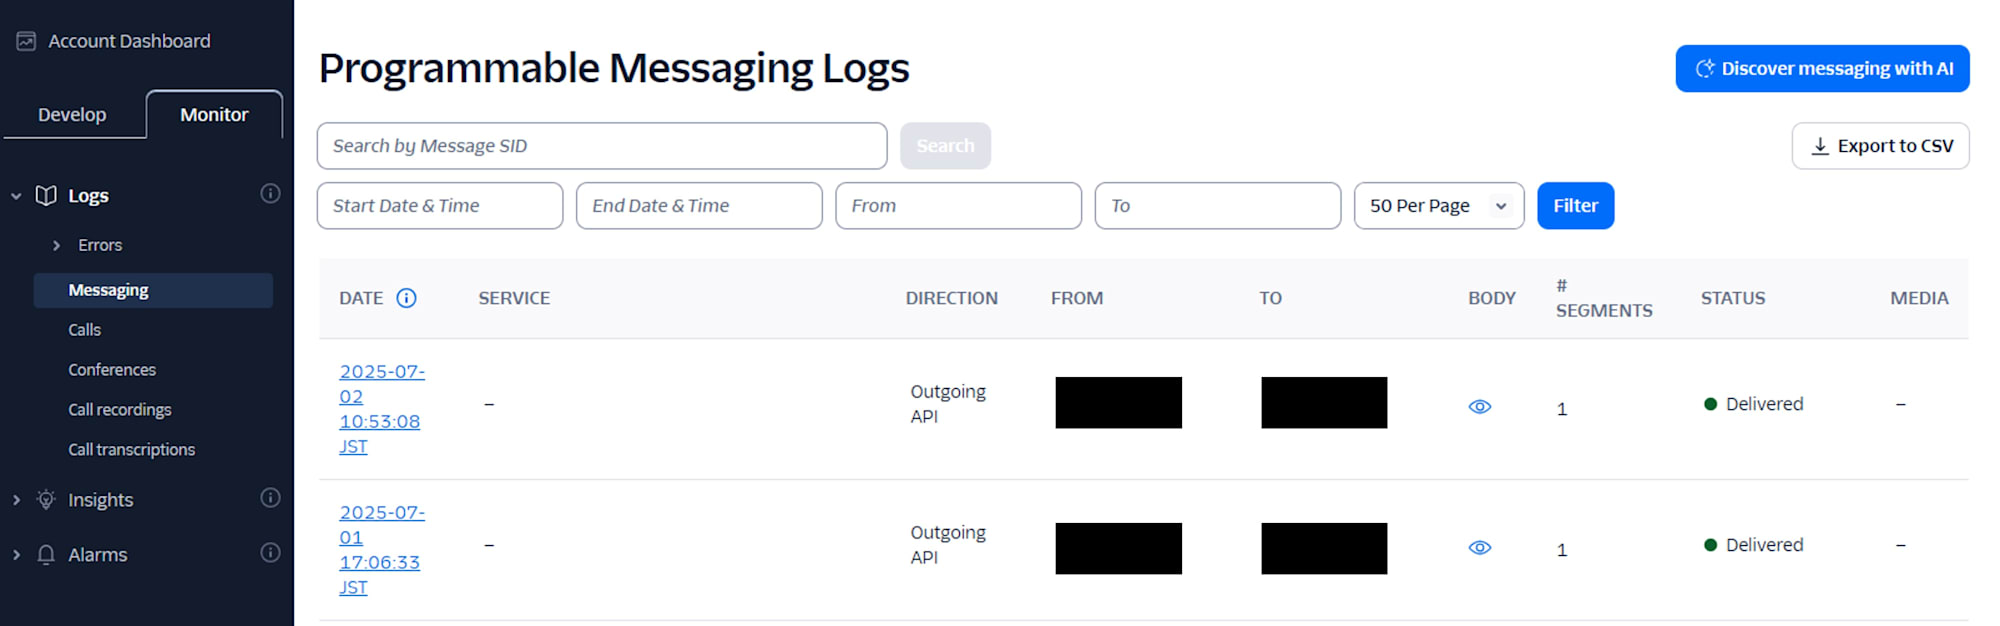Click the info icon beside Insights
2000x626 pixels.
(270, 498)
